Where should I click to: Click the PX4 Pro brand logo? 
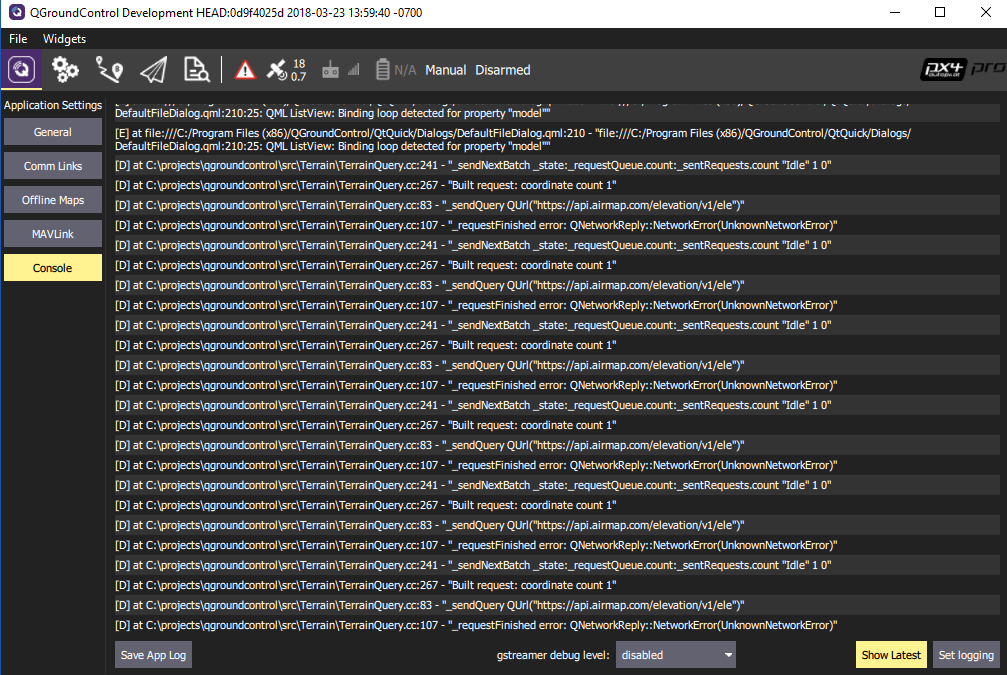tap(962, 69)
